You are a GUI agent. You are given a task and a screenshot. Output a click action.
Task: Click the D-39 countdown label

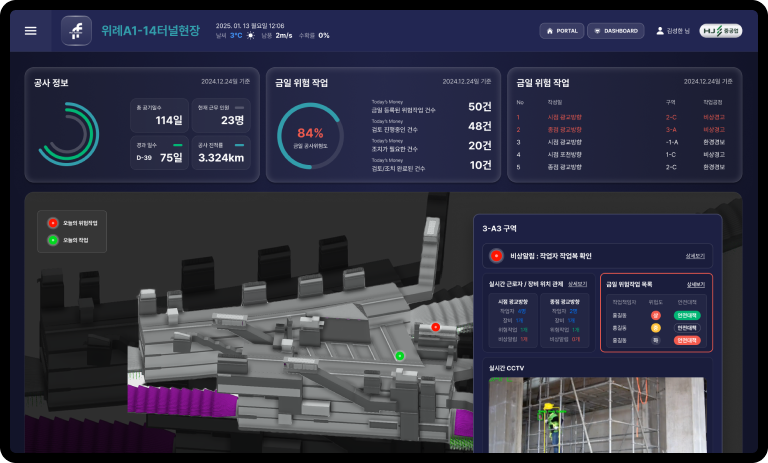coord(144,158)
